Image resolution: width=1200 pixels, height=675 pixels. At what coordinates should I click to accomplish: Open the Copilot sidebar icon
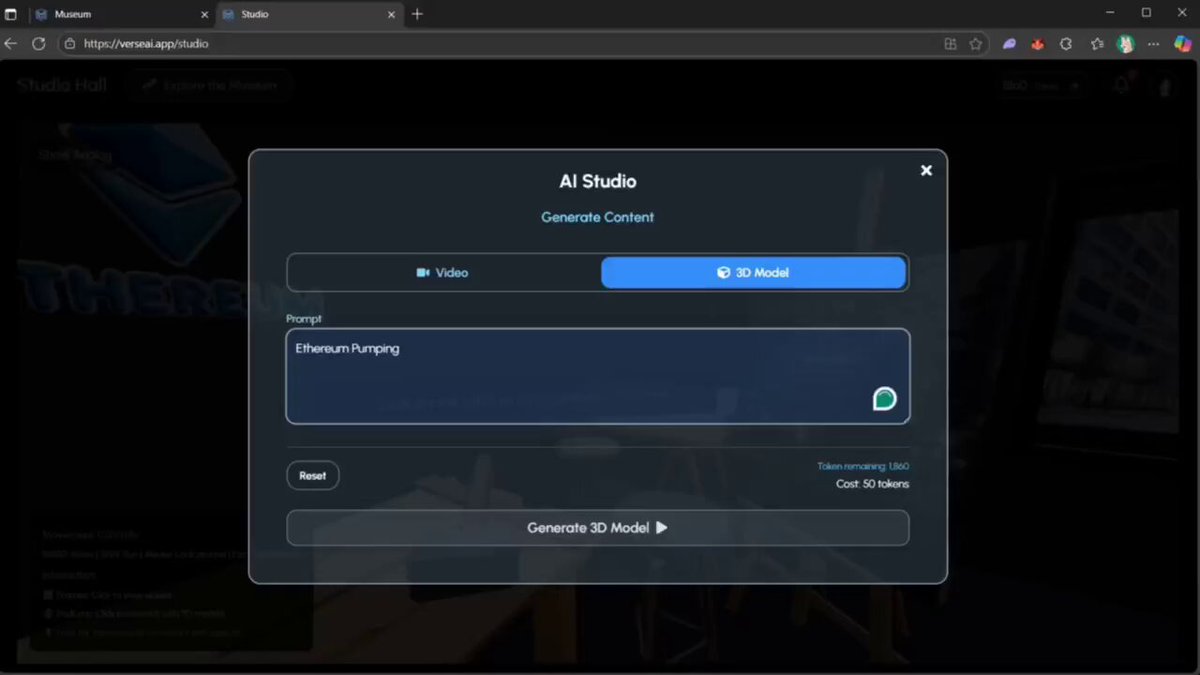tap(1183, 44)
